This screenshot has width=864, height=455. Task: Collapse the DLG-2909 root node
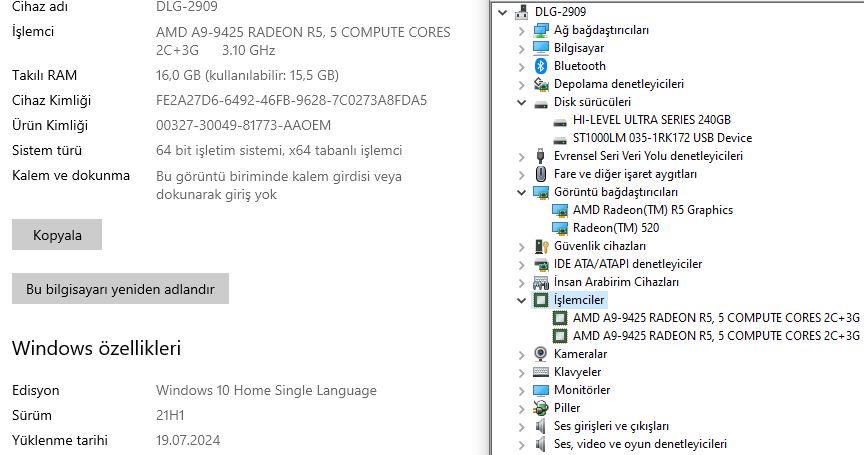[503, 12]
